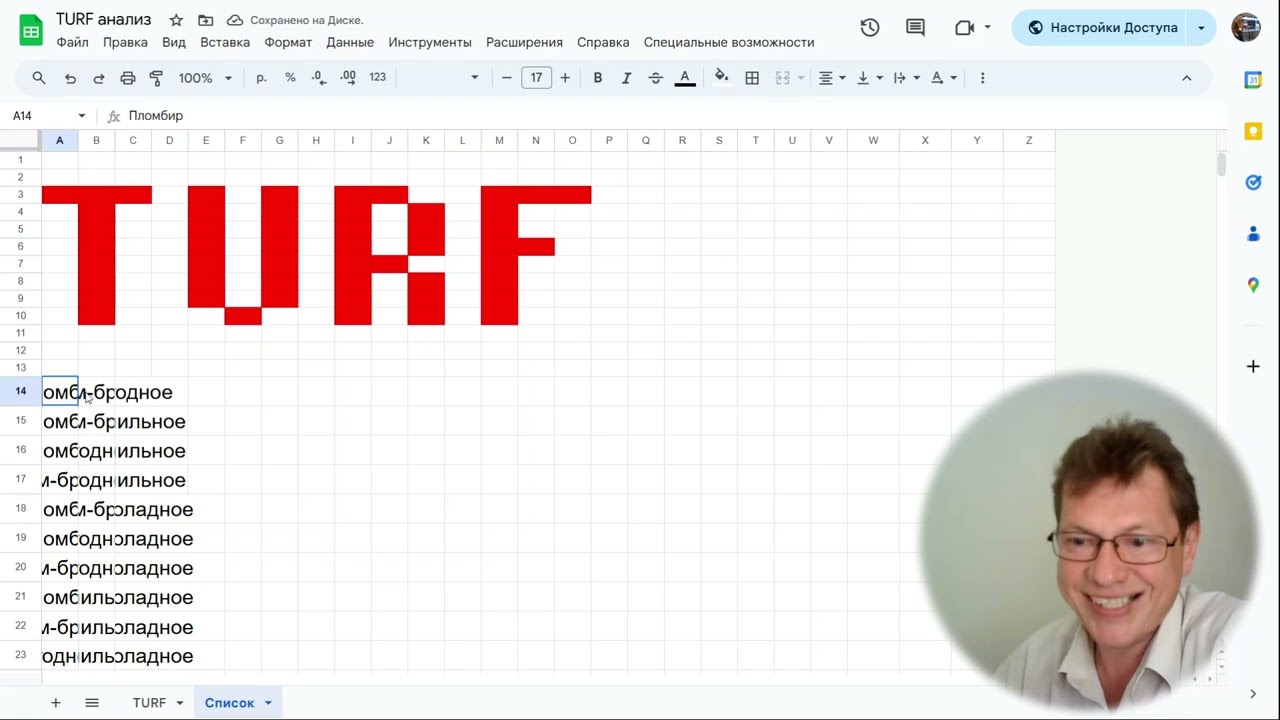Viewport: 1280px width, 720px height.
Task: Open the Вид menu
Action: (174, 42)
